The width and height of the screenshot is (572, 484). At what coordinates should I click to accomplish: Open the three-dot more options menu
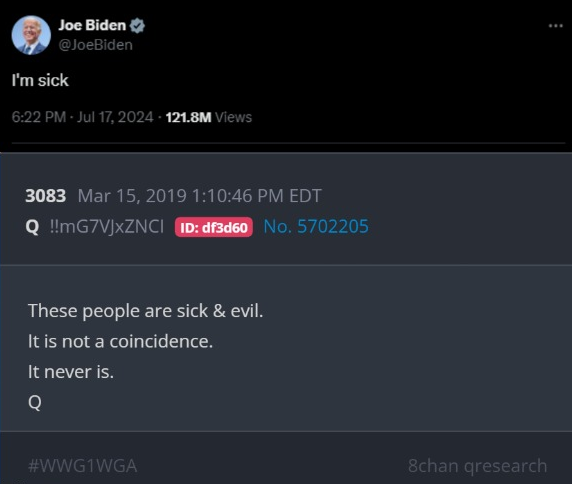pyautogui.click(x=556, y=26)
